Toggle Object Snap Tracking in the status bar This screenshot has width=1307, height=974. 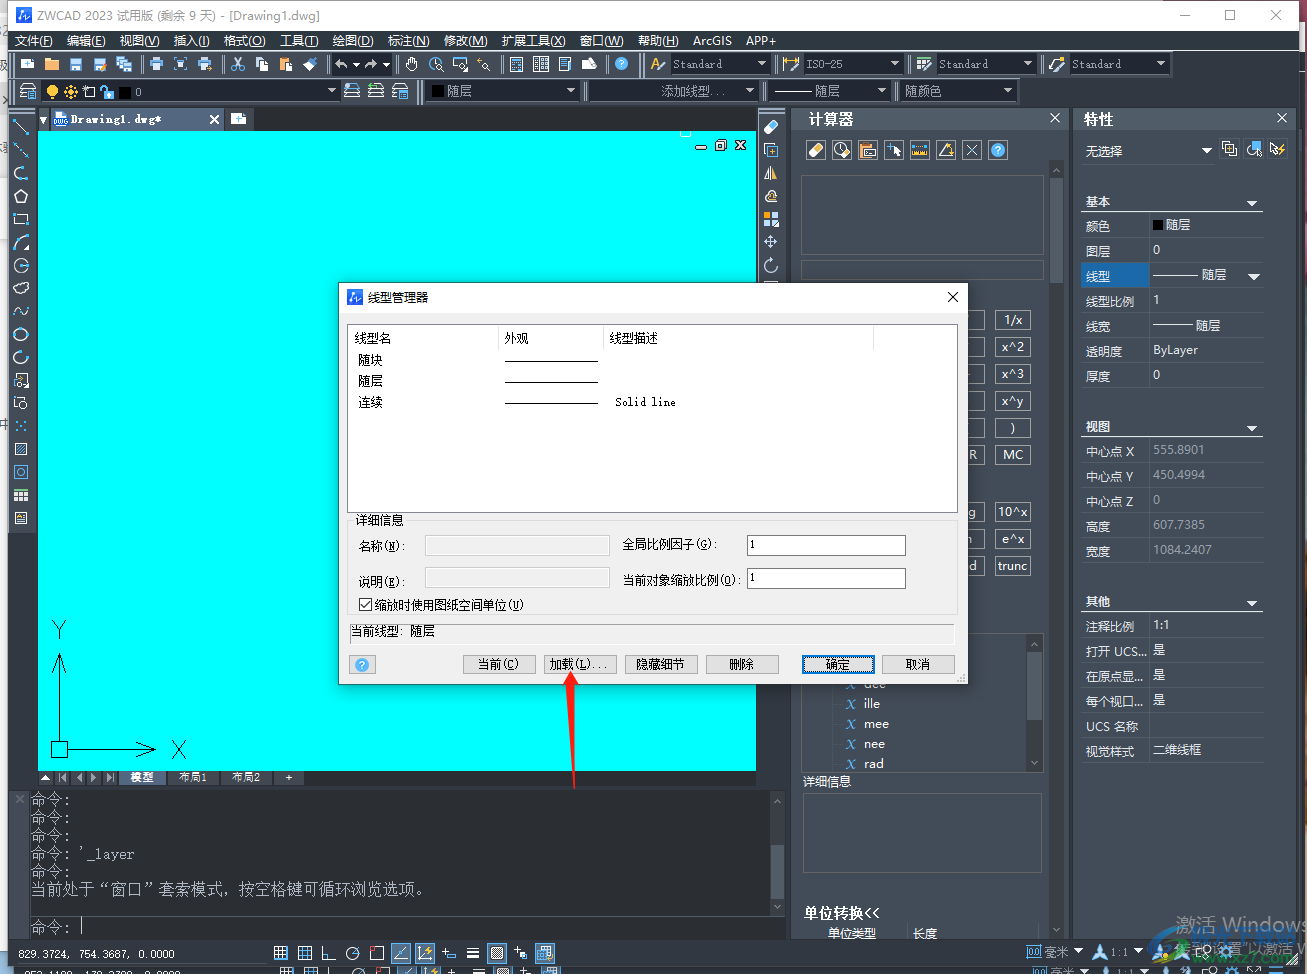coord(401,953)
